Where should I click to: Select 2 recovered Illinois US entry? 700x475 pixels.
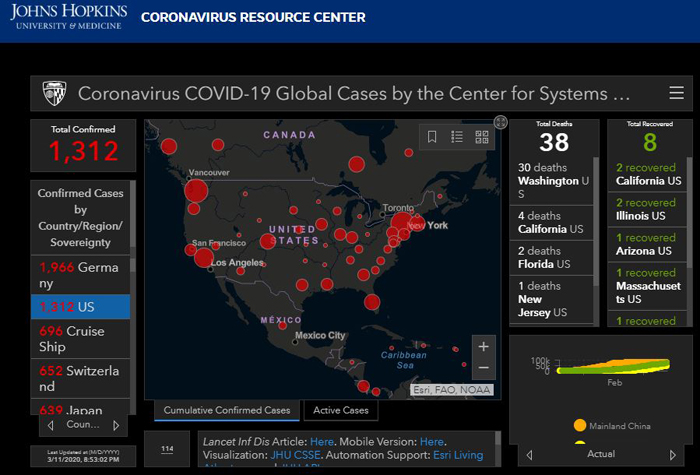(x=647, y=209)
